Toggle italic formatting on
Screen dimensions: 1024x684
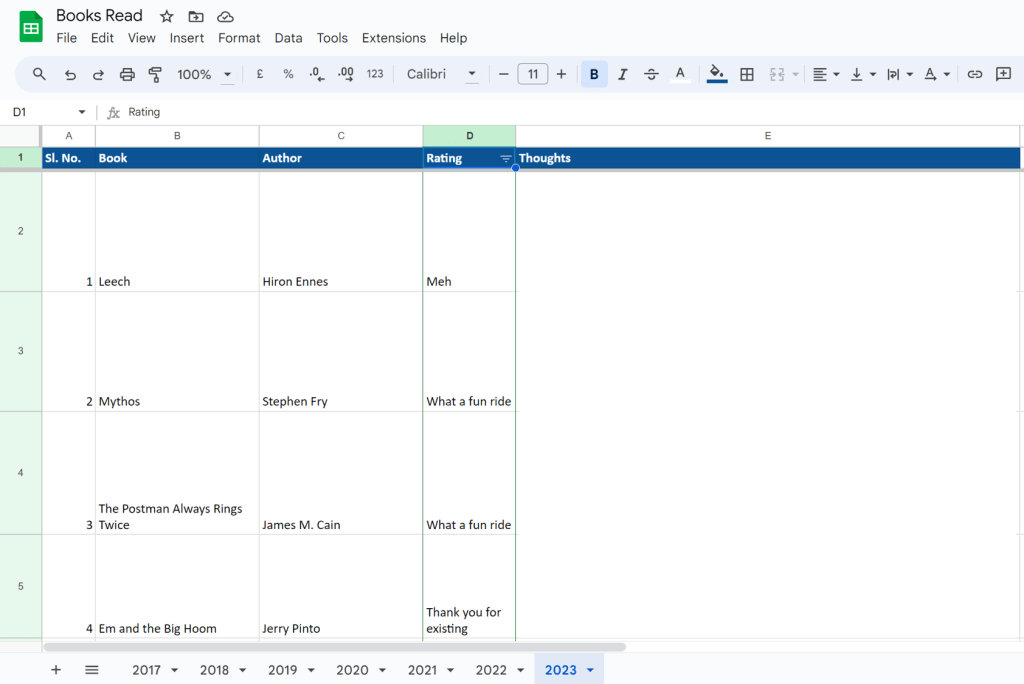point(622,74)
